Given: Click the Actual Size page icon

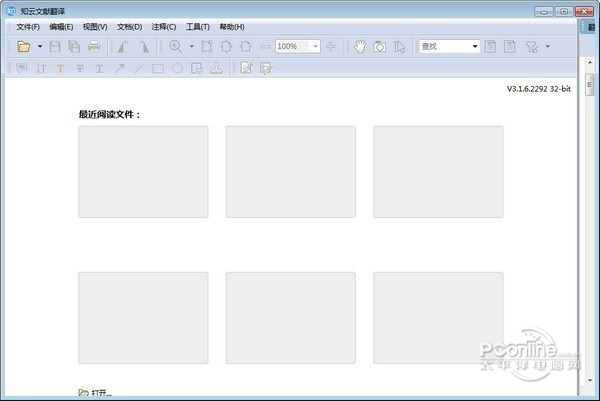Looking at the screenshot, I should click(x=207, y=47).
